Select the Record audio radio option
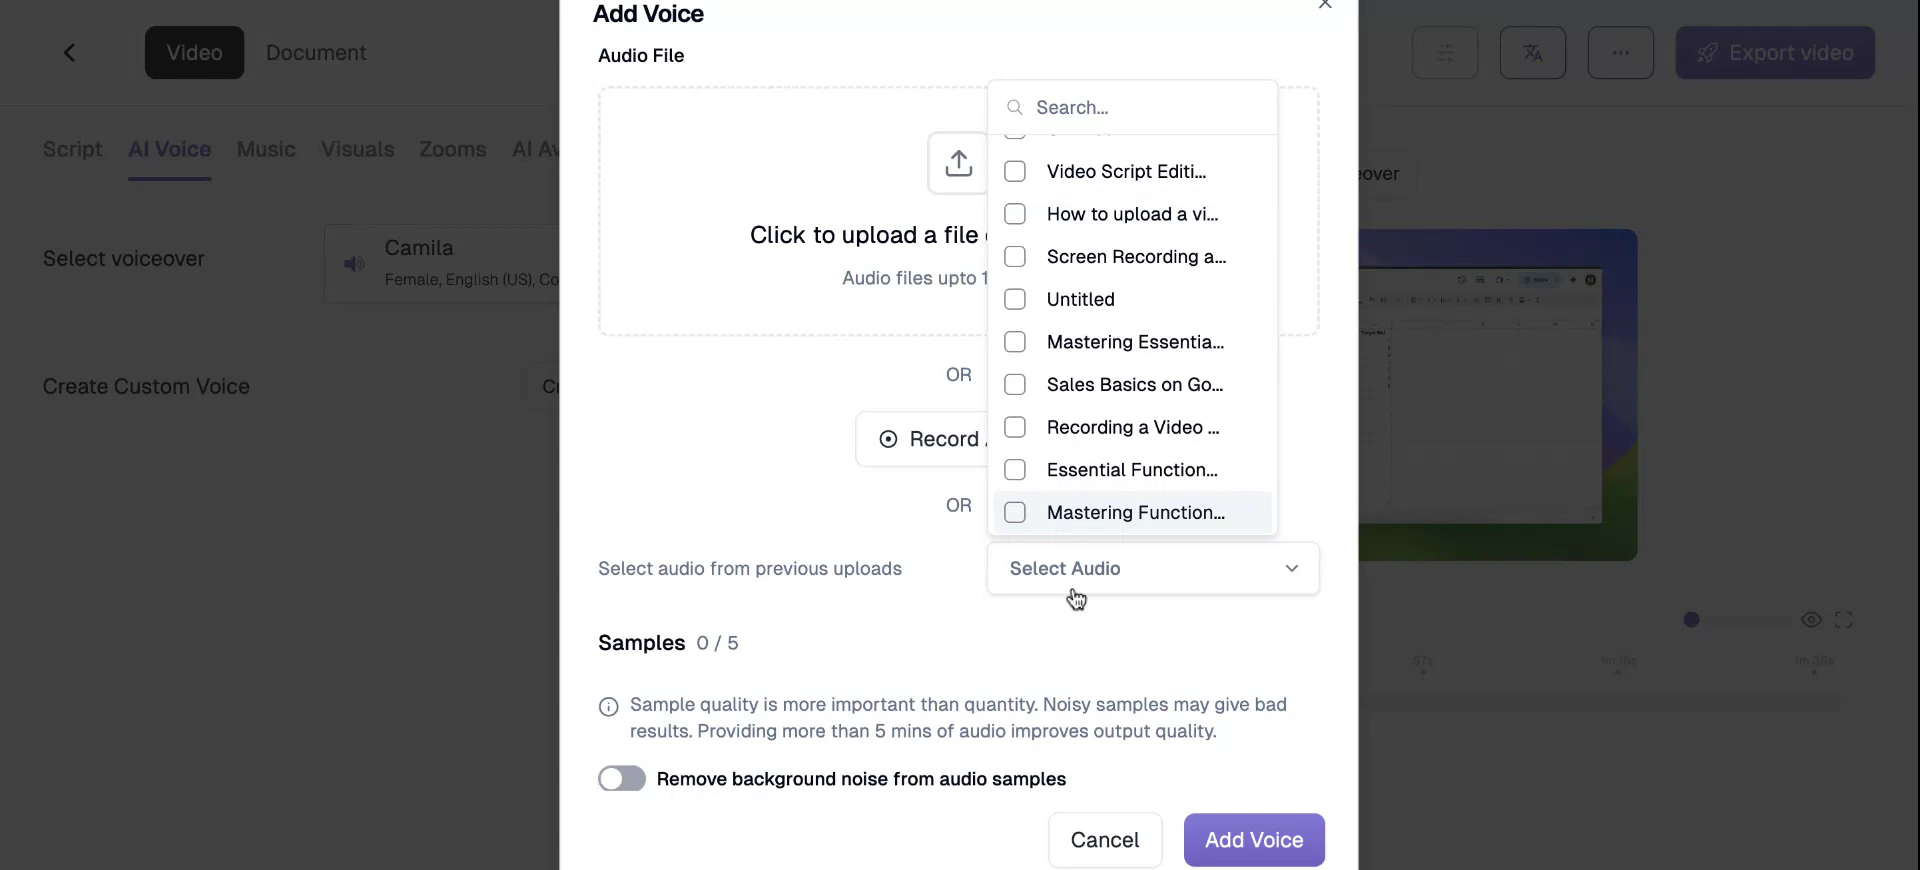The width and height of the screenshot is (1920, 870). coord(889,440)
